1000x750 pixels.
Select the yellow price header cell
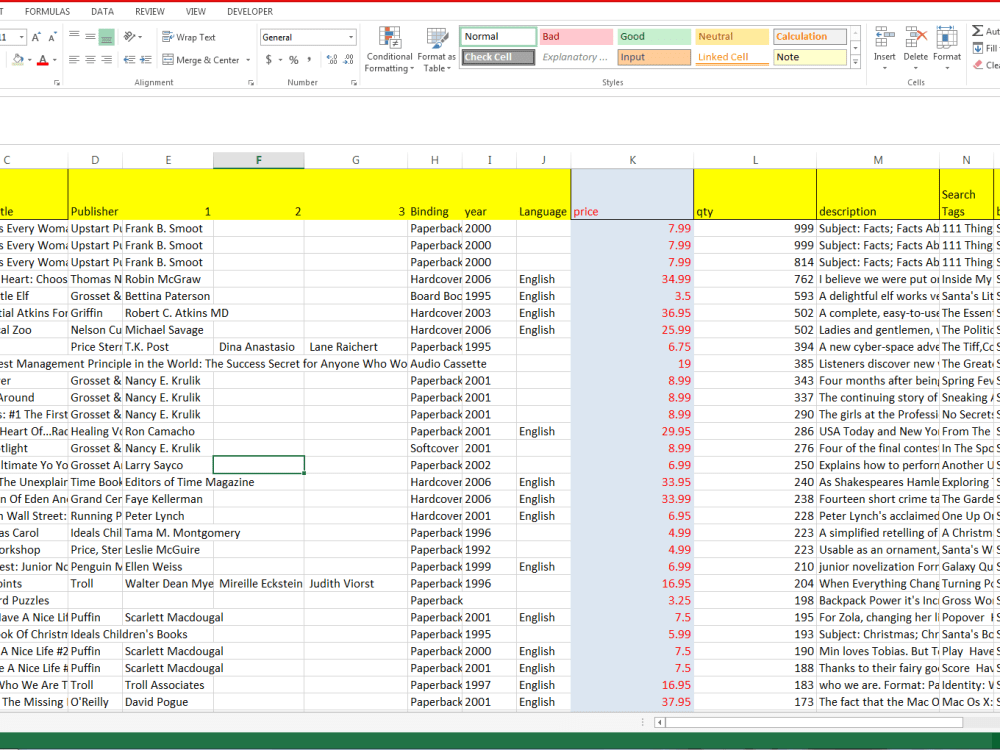click(x=632, y=195)
